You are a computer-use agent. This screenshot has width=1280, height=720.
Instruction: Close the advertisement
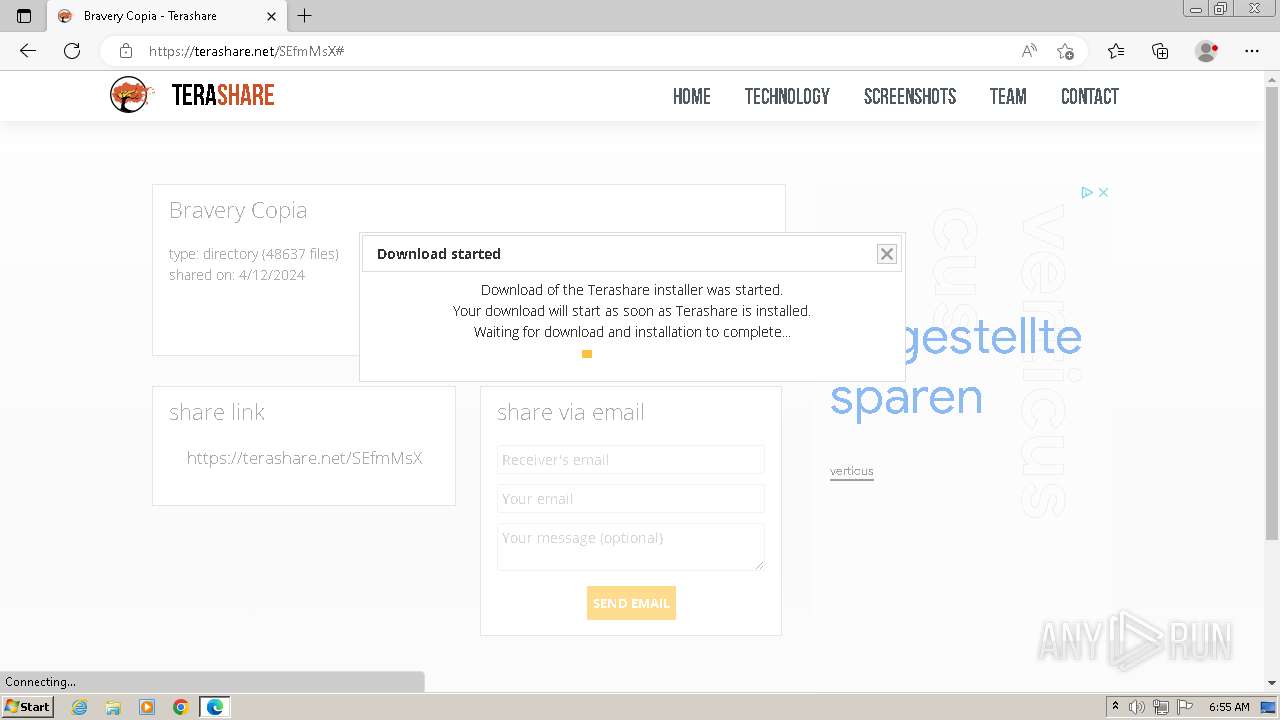[1103, 192]
